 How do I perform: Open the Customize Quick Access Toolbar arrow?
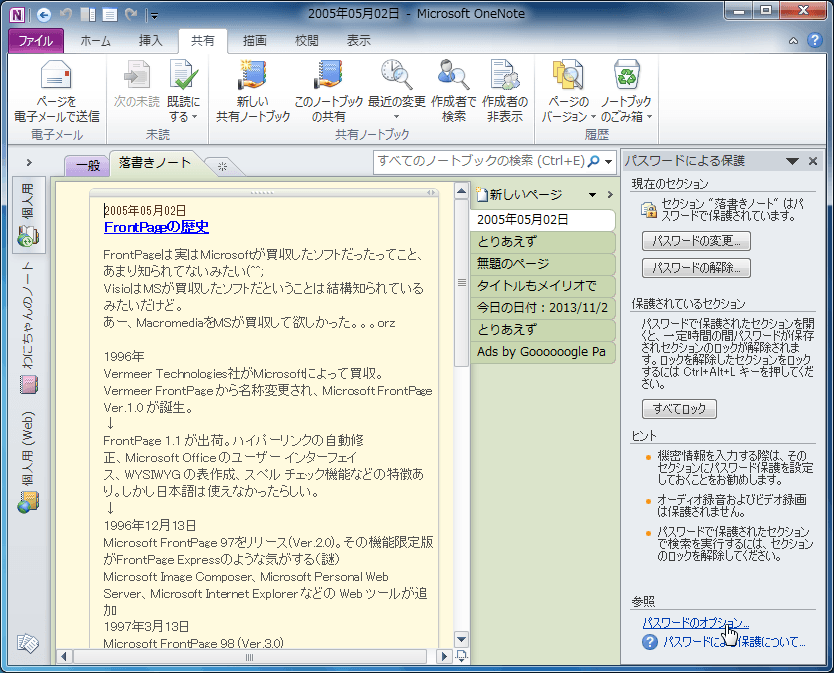click(x=154, y=16)
